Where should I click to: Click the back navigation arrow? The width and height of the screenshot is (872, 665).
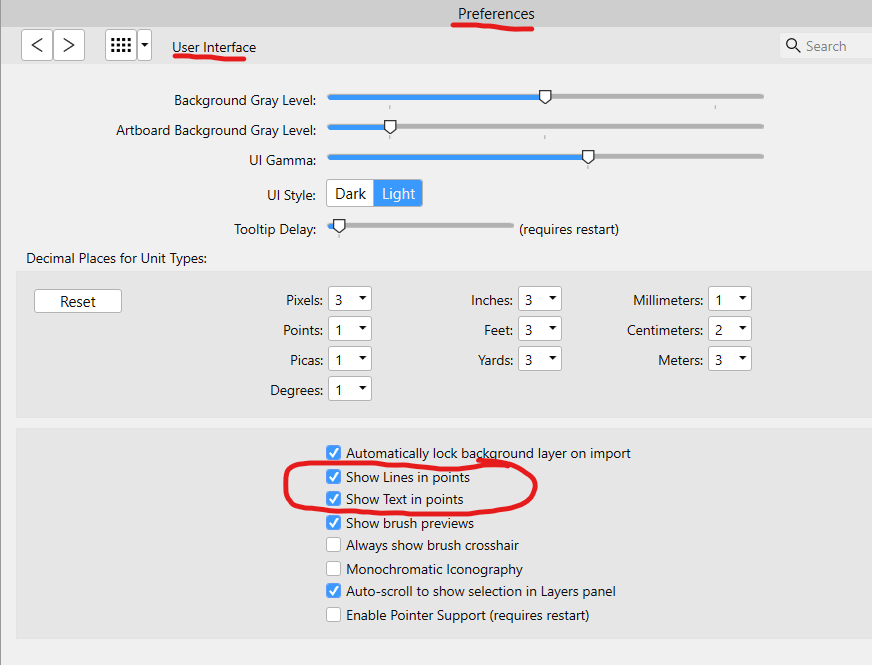[x=36, y=45]
